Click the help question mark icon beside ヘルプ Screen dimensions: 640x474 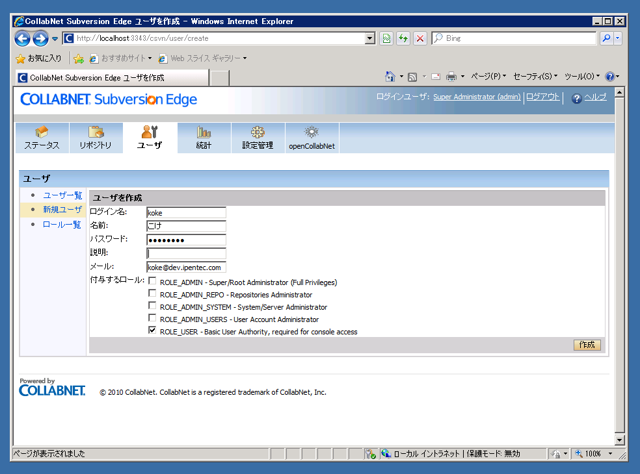coord(576,98)
